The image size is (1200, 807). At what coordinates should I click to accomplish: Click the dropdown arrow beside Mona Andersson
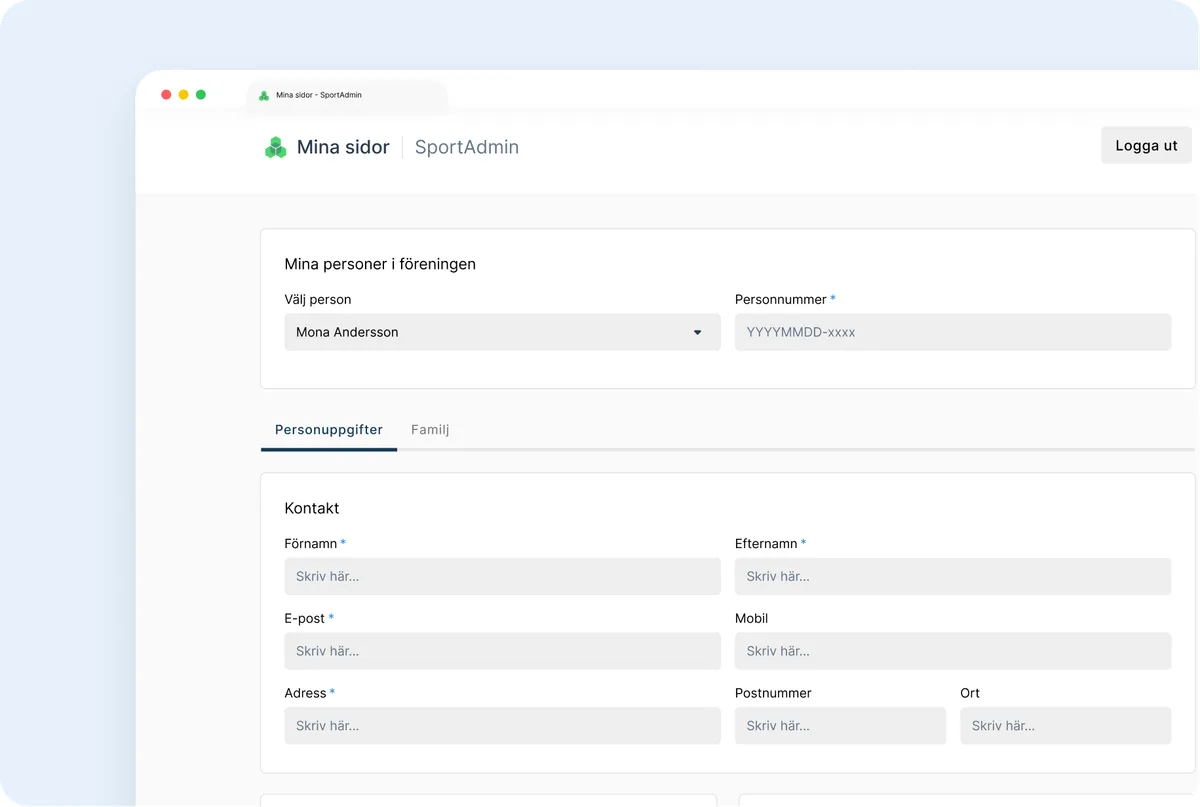698,332
